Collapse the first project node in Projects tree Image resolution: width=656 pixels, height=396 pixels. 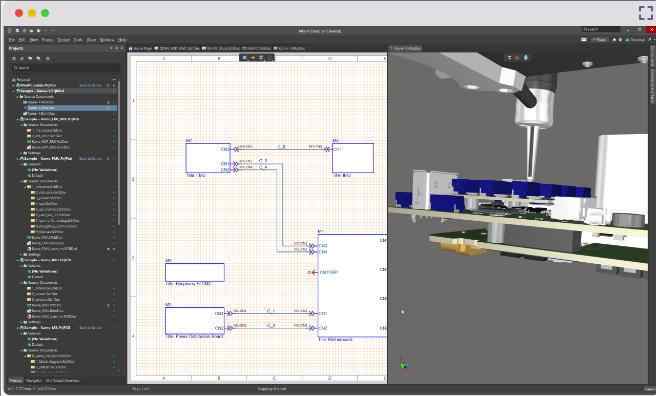click(x=13, y=85)
